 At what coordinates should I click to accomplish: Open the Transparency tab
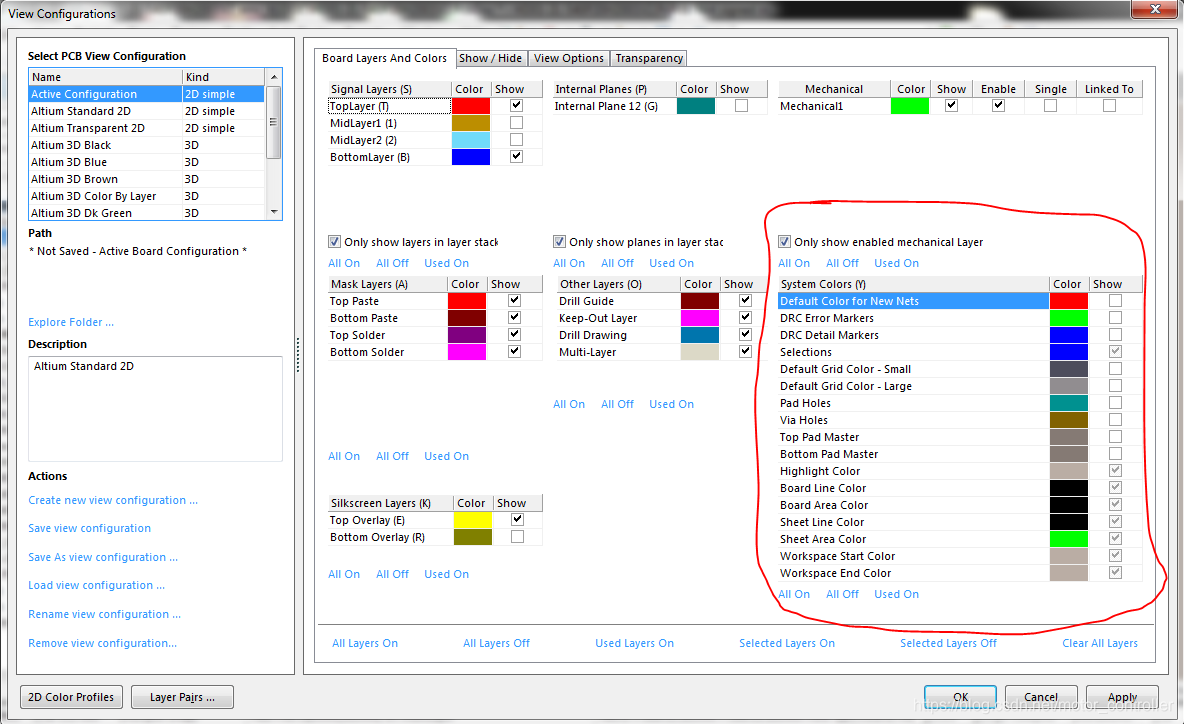click(x=649, y=58)
